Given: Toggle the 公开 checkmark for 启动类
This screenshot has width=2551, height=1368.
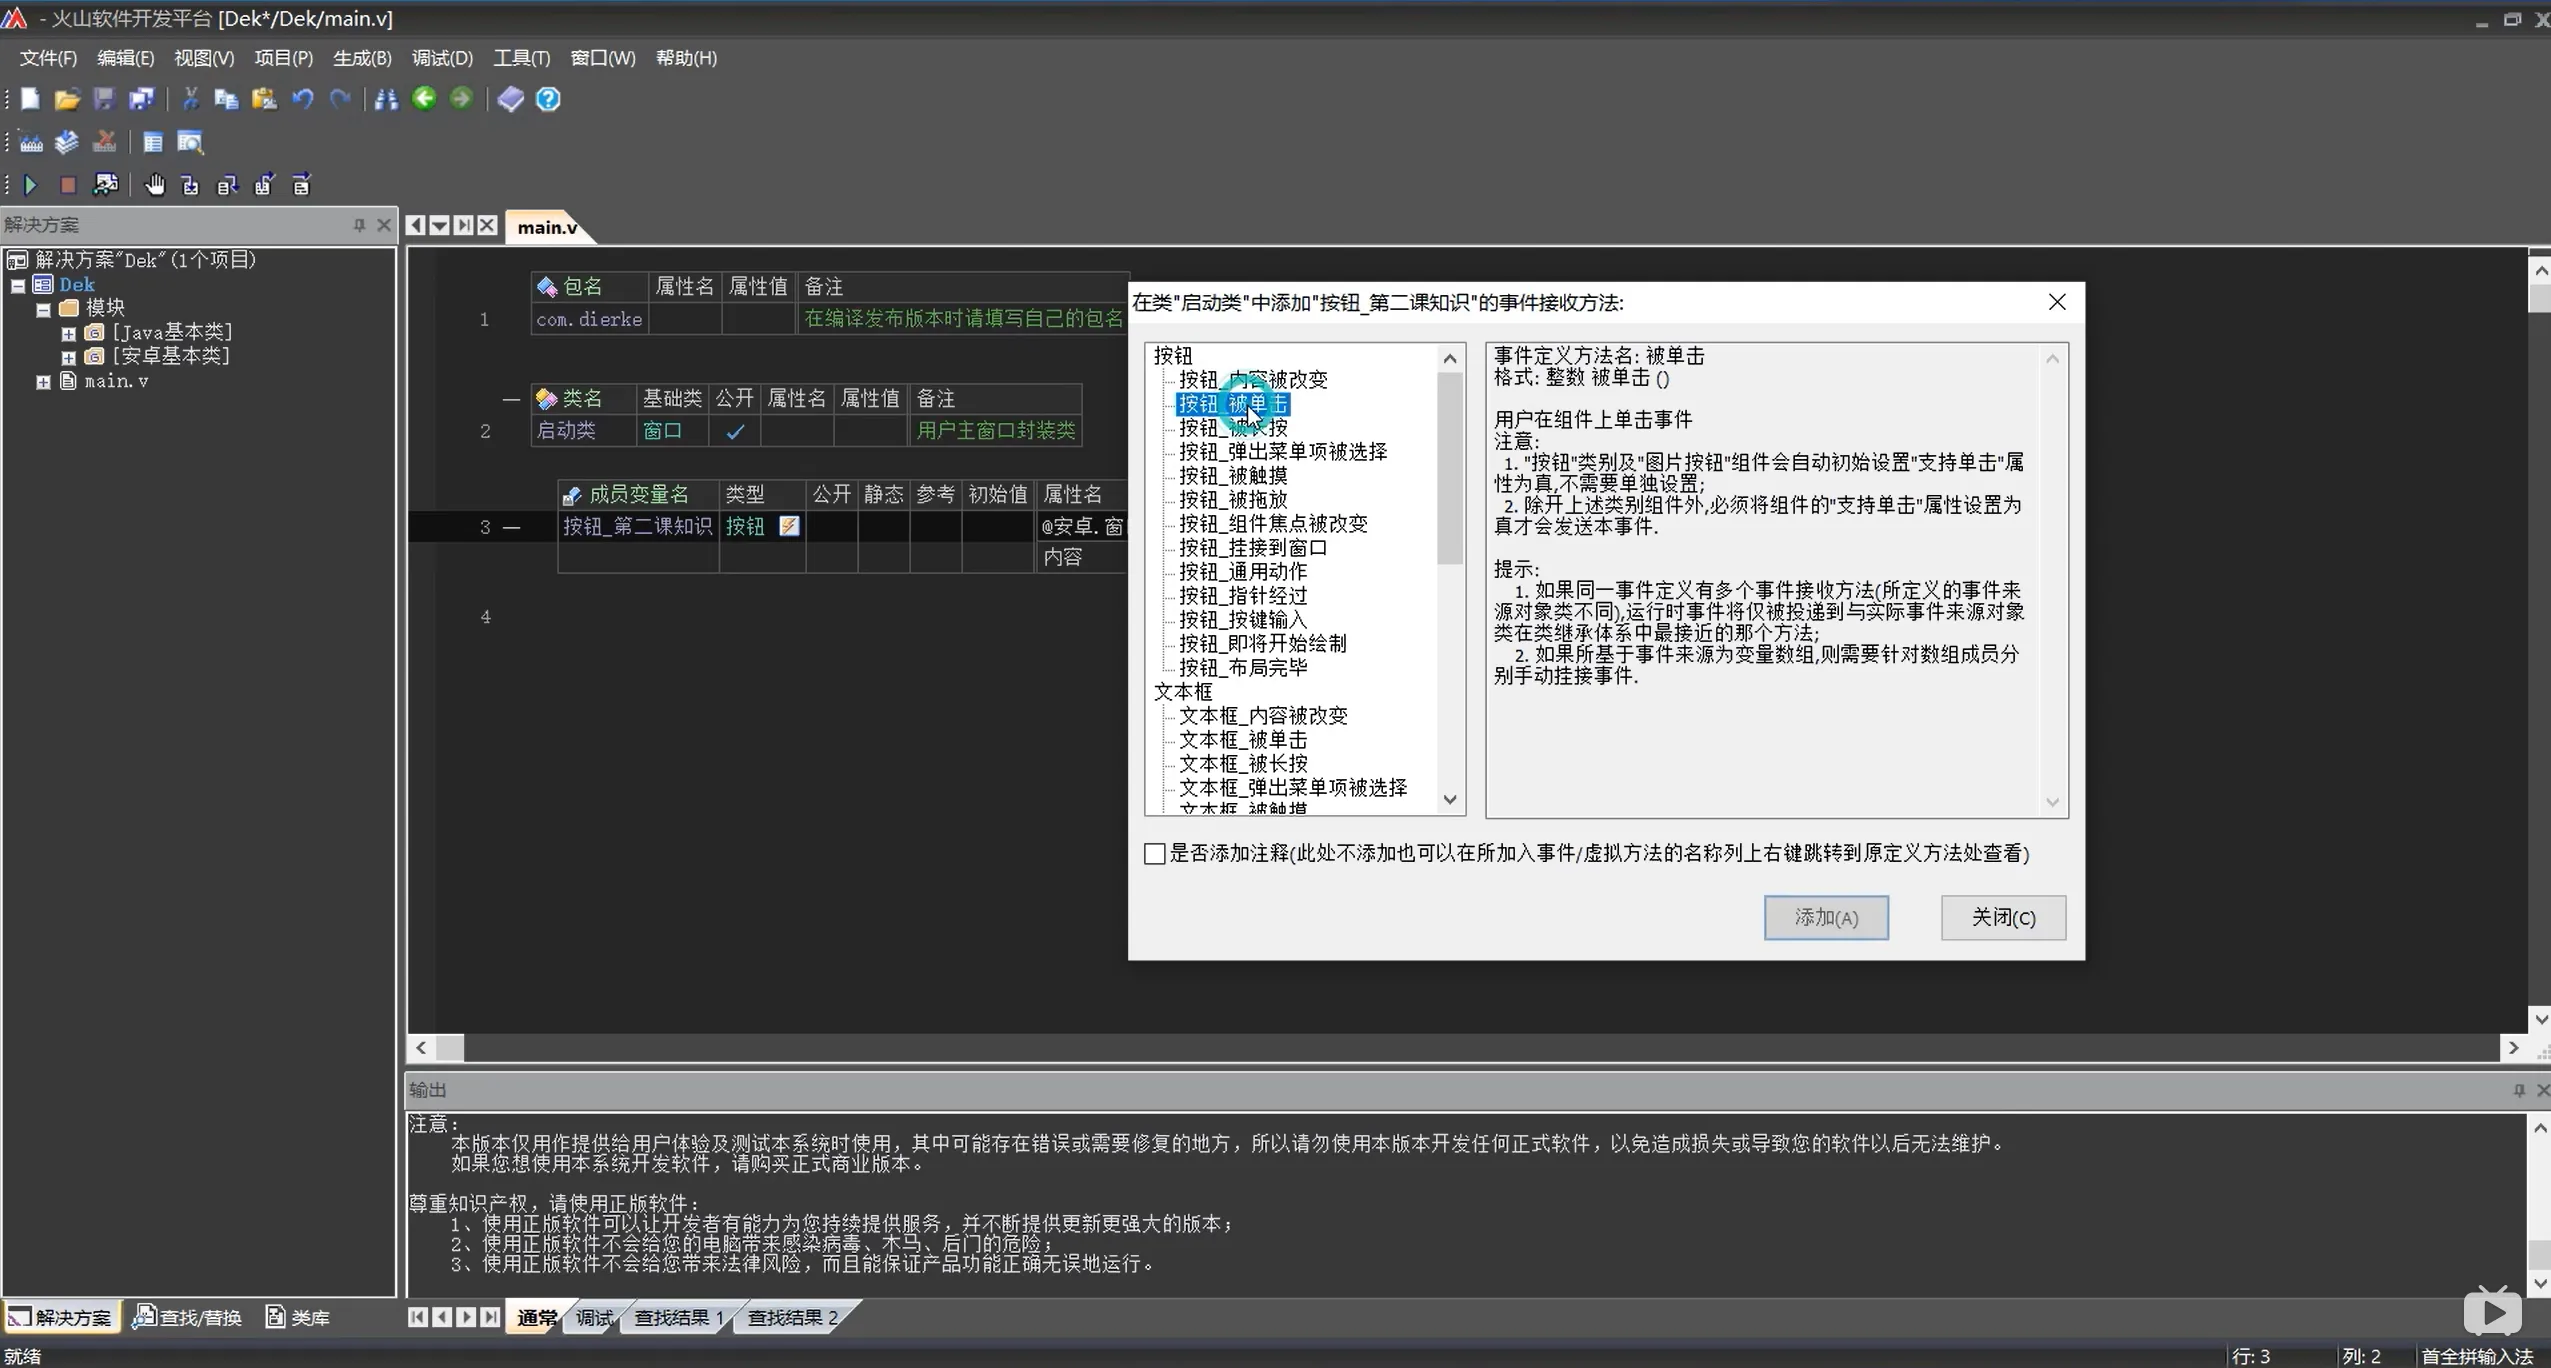Looking at the screenshot, I should point(735,431).
